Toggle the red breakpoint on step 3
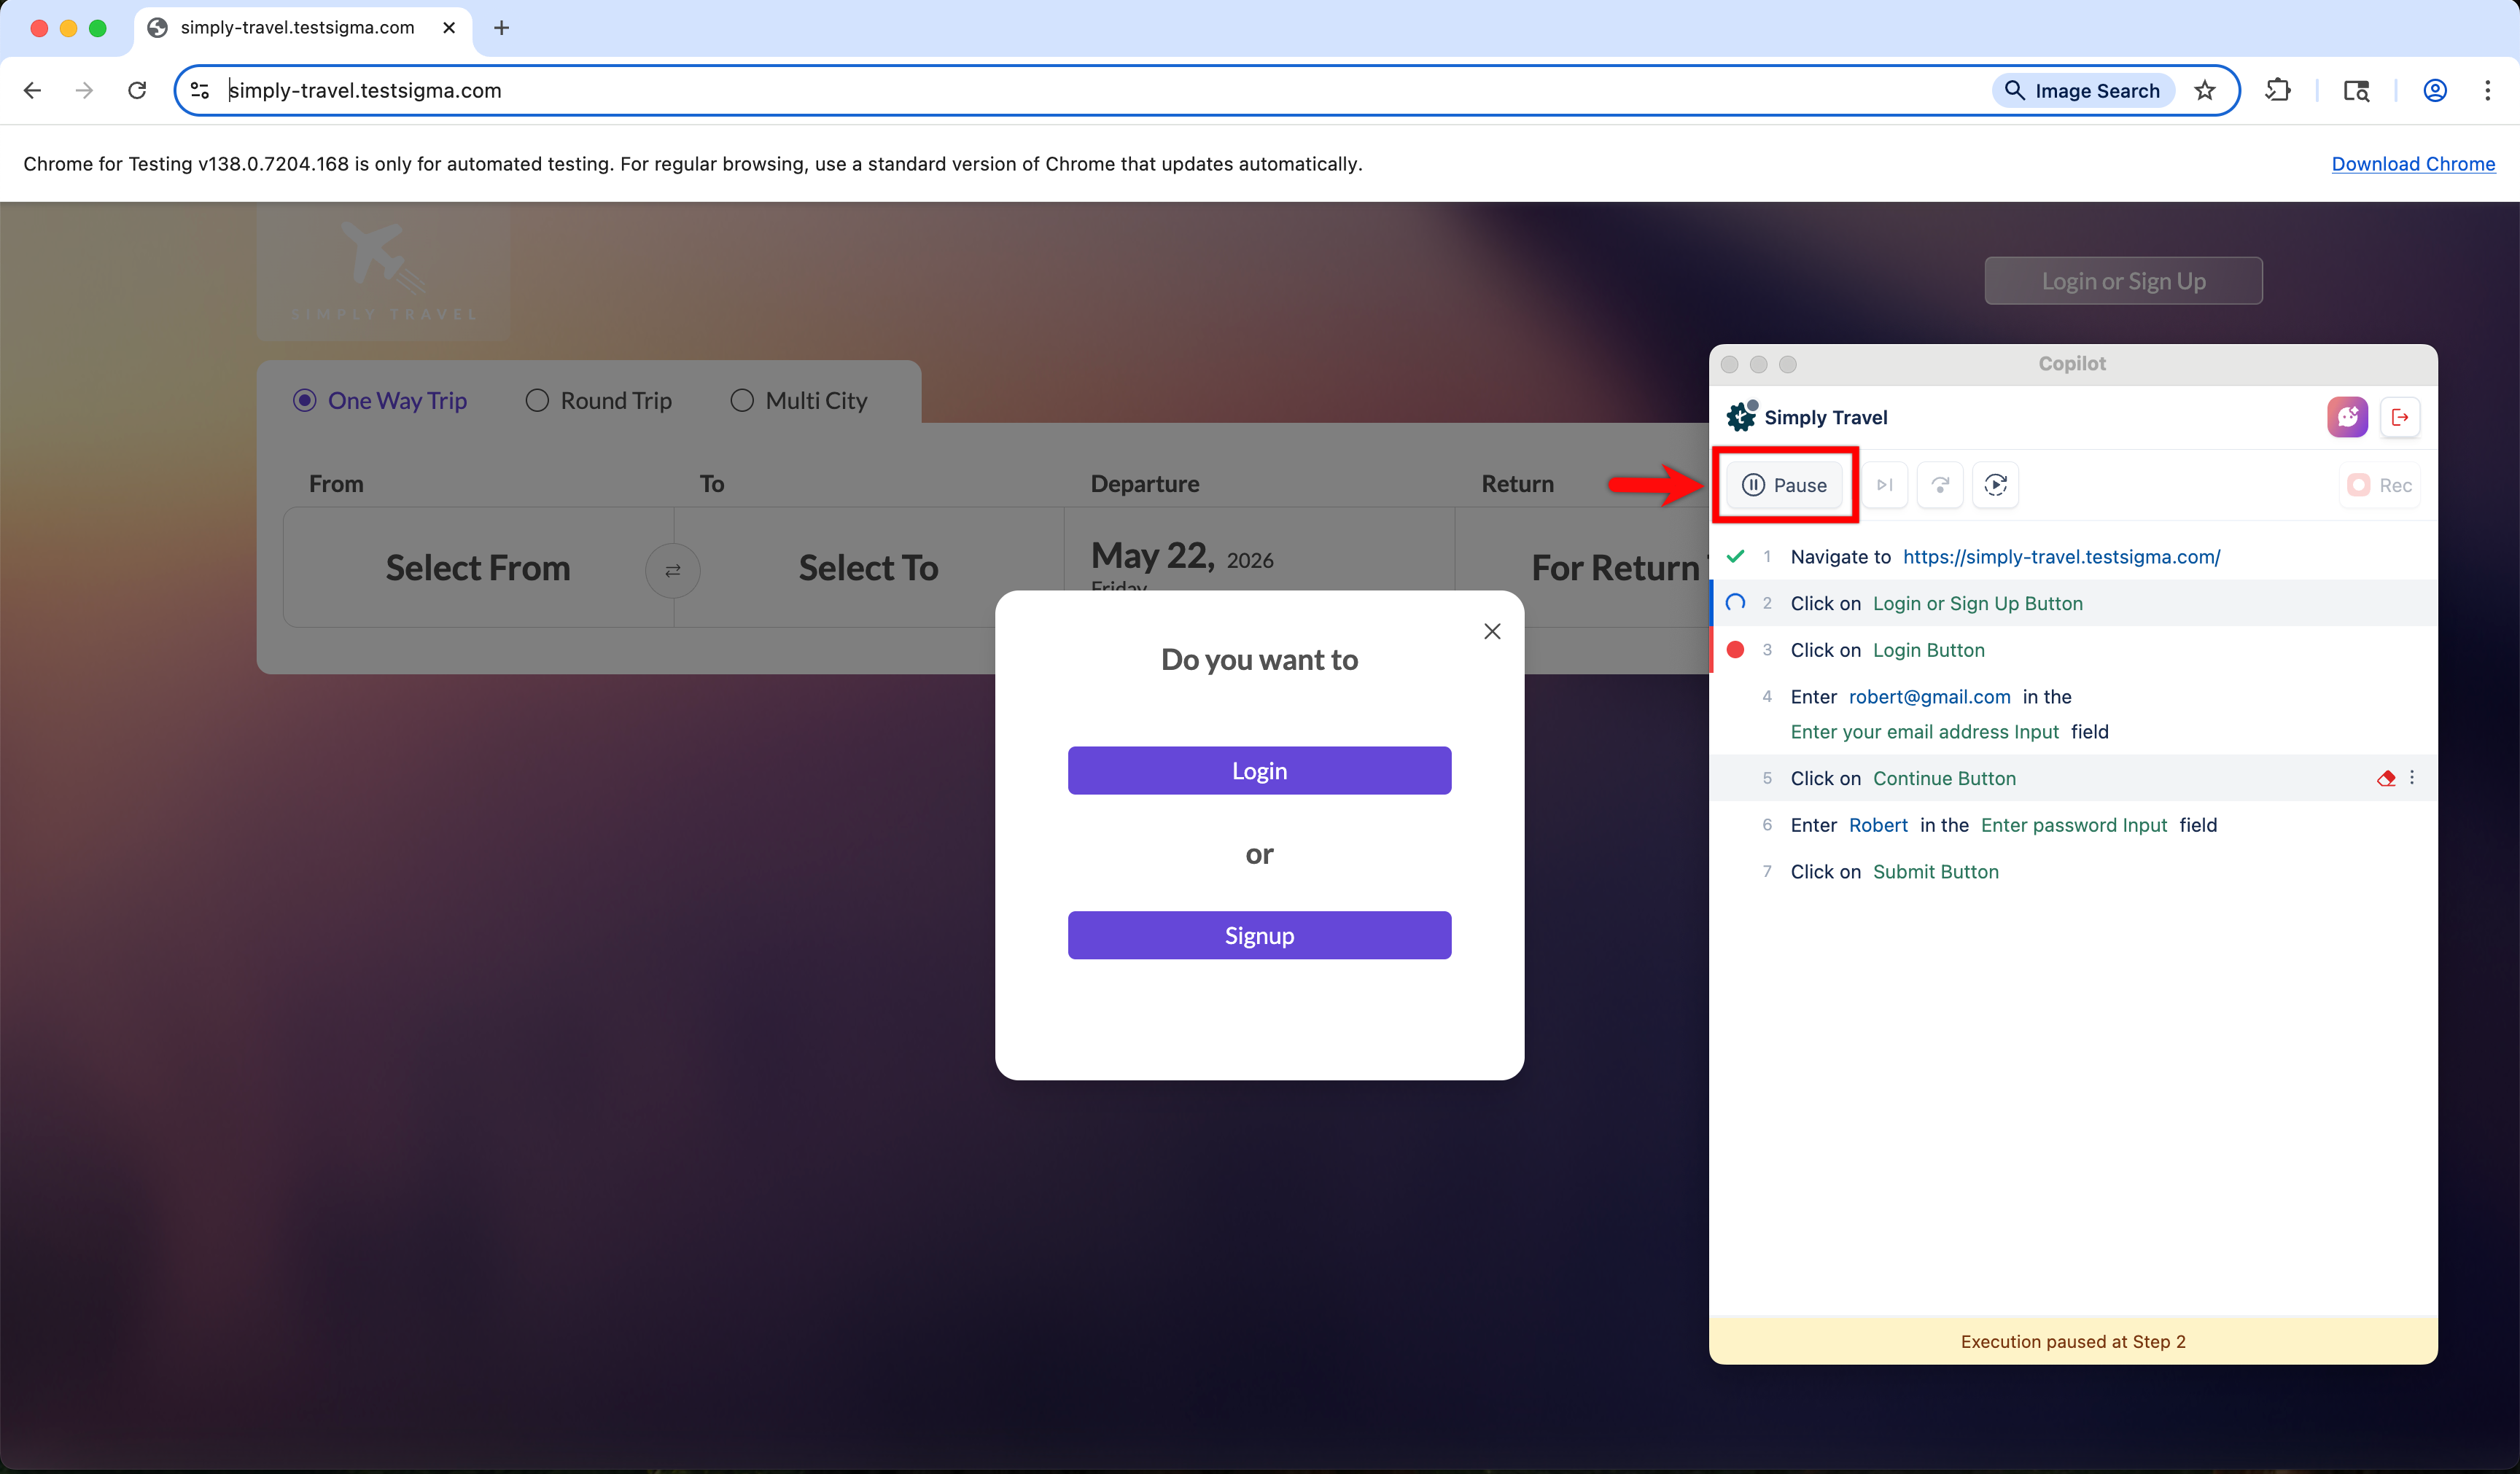The width and height of the screenshot is (2520, 1474). pos(1735,650)
